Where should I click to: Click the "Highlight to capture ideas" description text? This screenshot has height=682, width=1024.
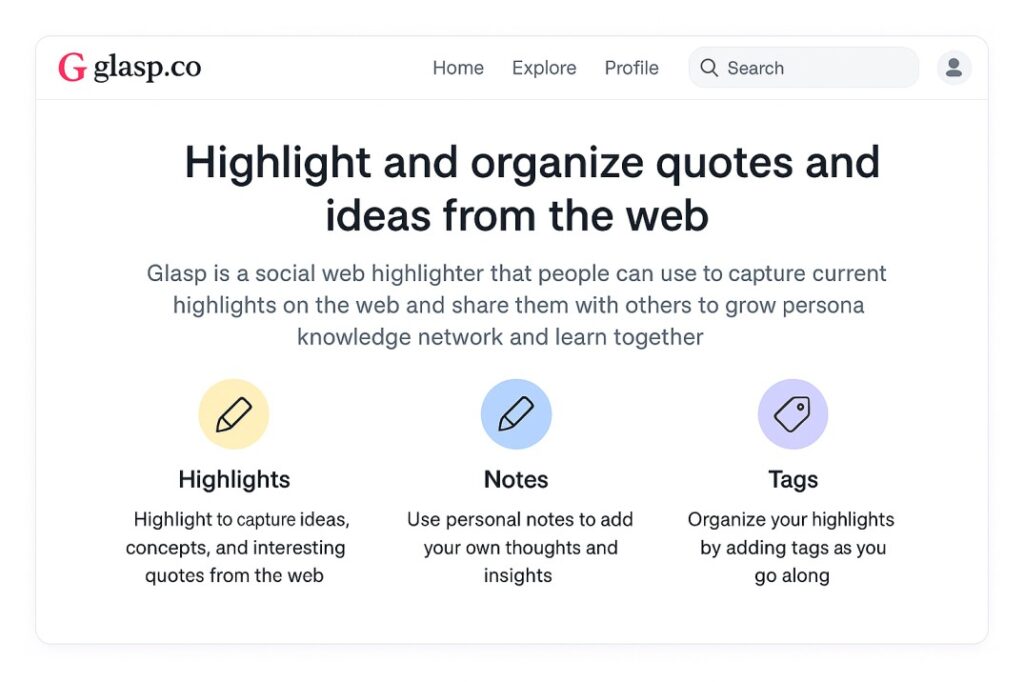click(236, 547)
